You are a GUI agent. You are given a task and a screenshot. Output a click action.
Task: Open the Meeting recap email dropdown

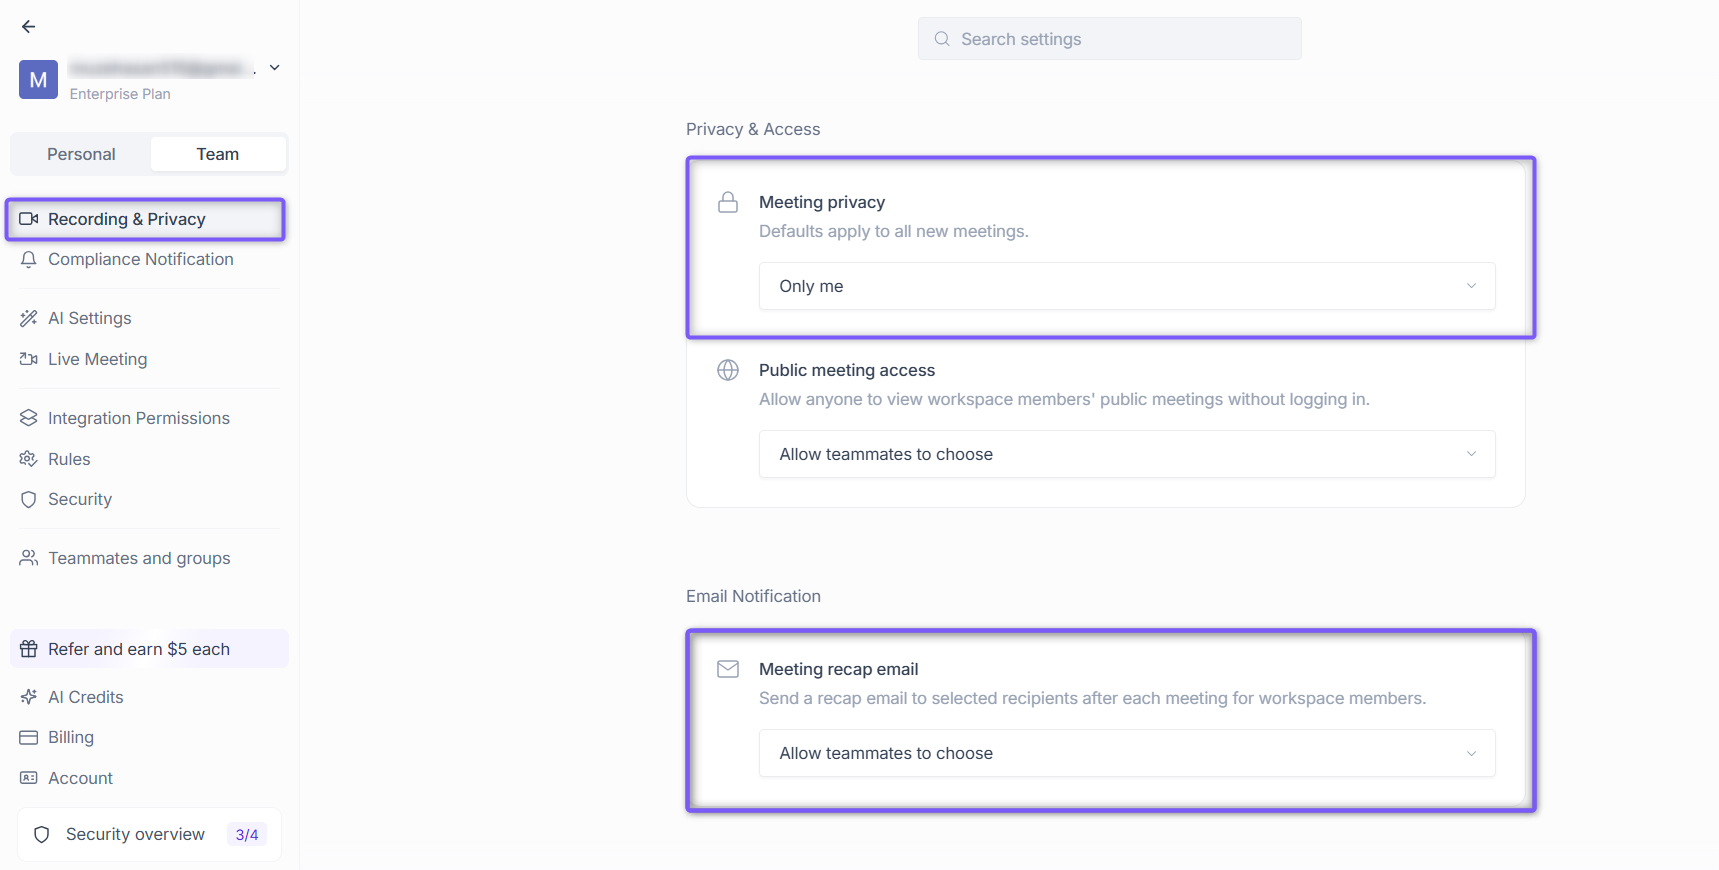pyautogui.click(x=1127, y=753)
